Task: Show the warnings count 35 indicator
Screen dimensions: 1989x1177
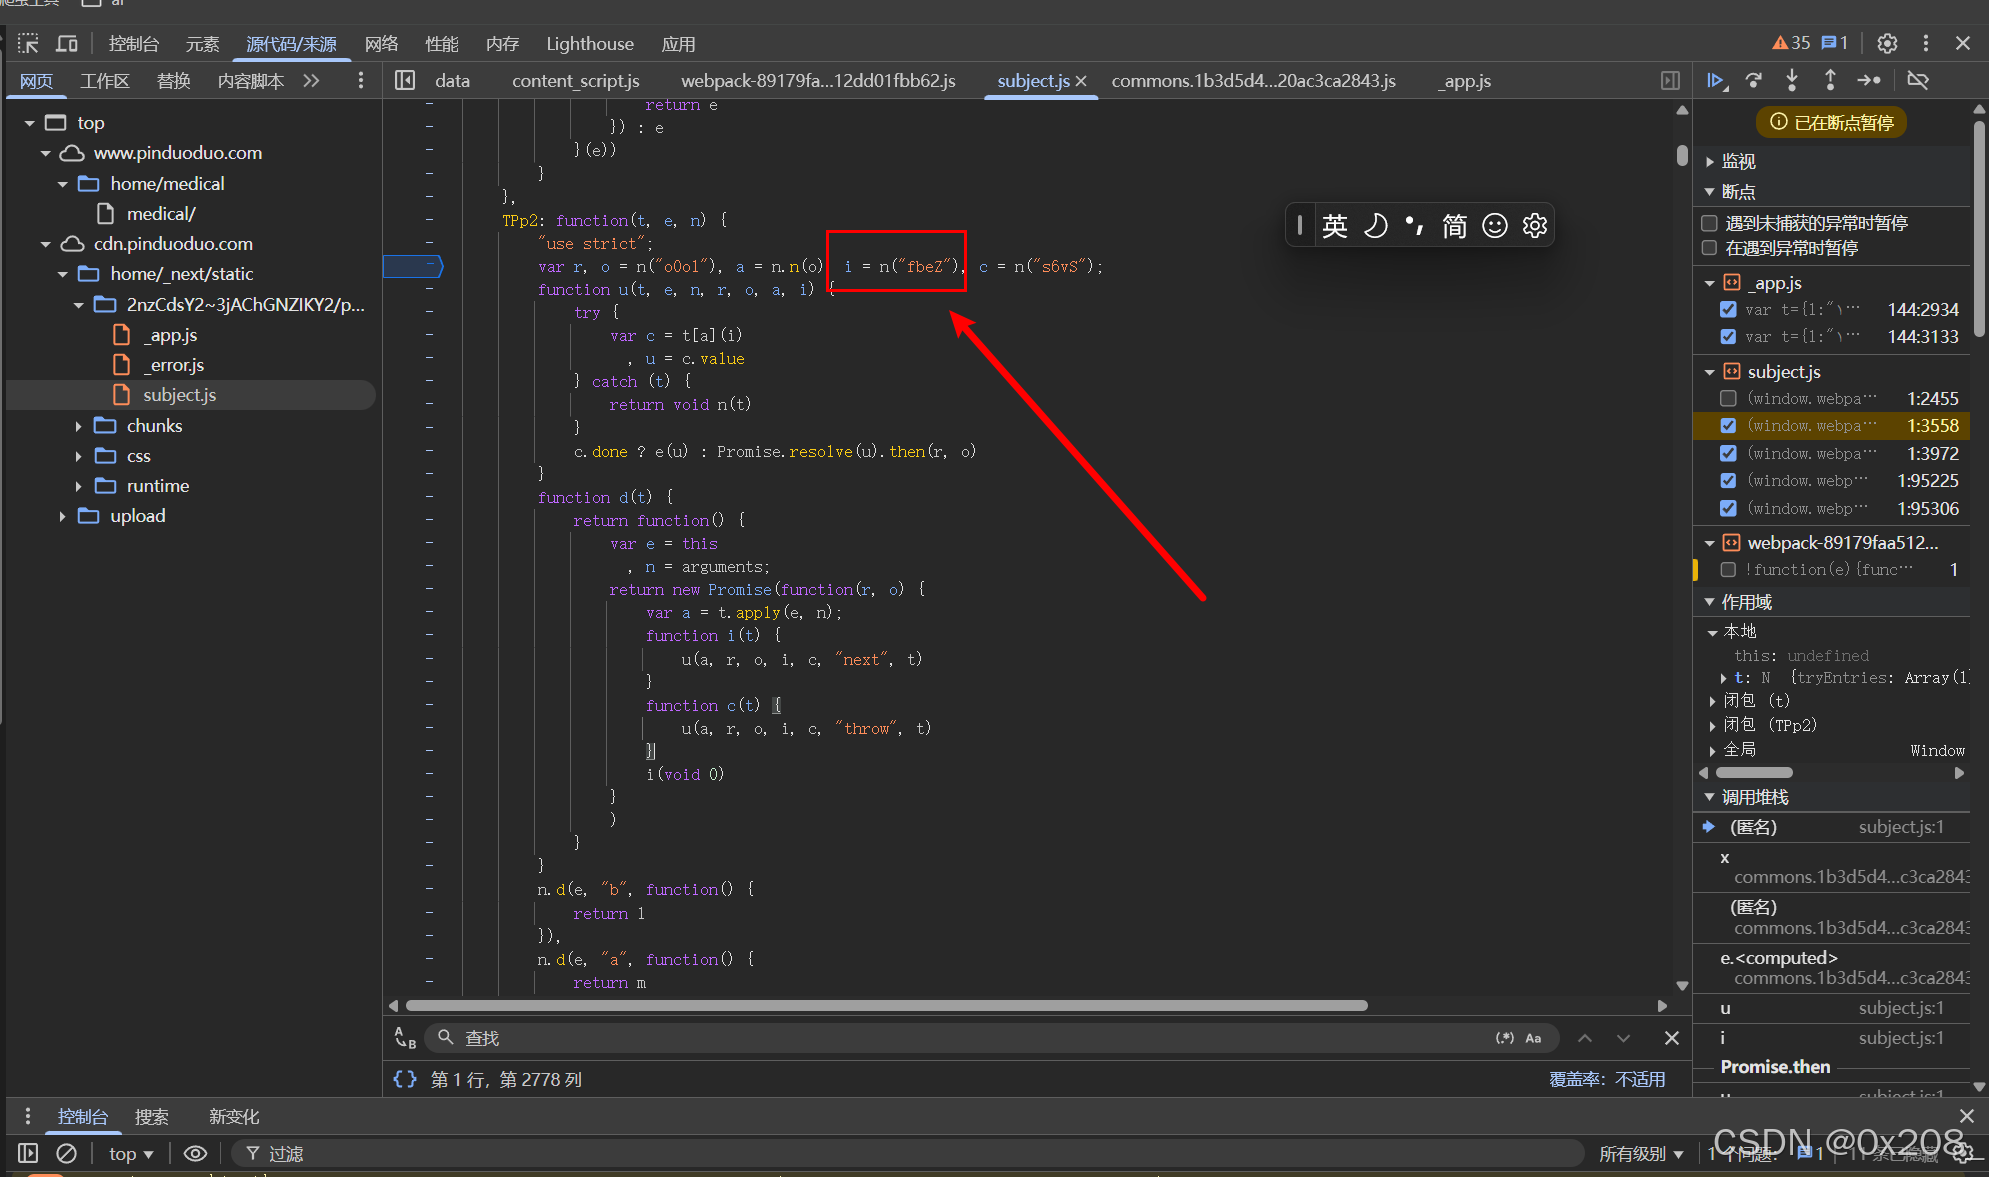Action: pyautogui.click(x=1791, y=43)
